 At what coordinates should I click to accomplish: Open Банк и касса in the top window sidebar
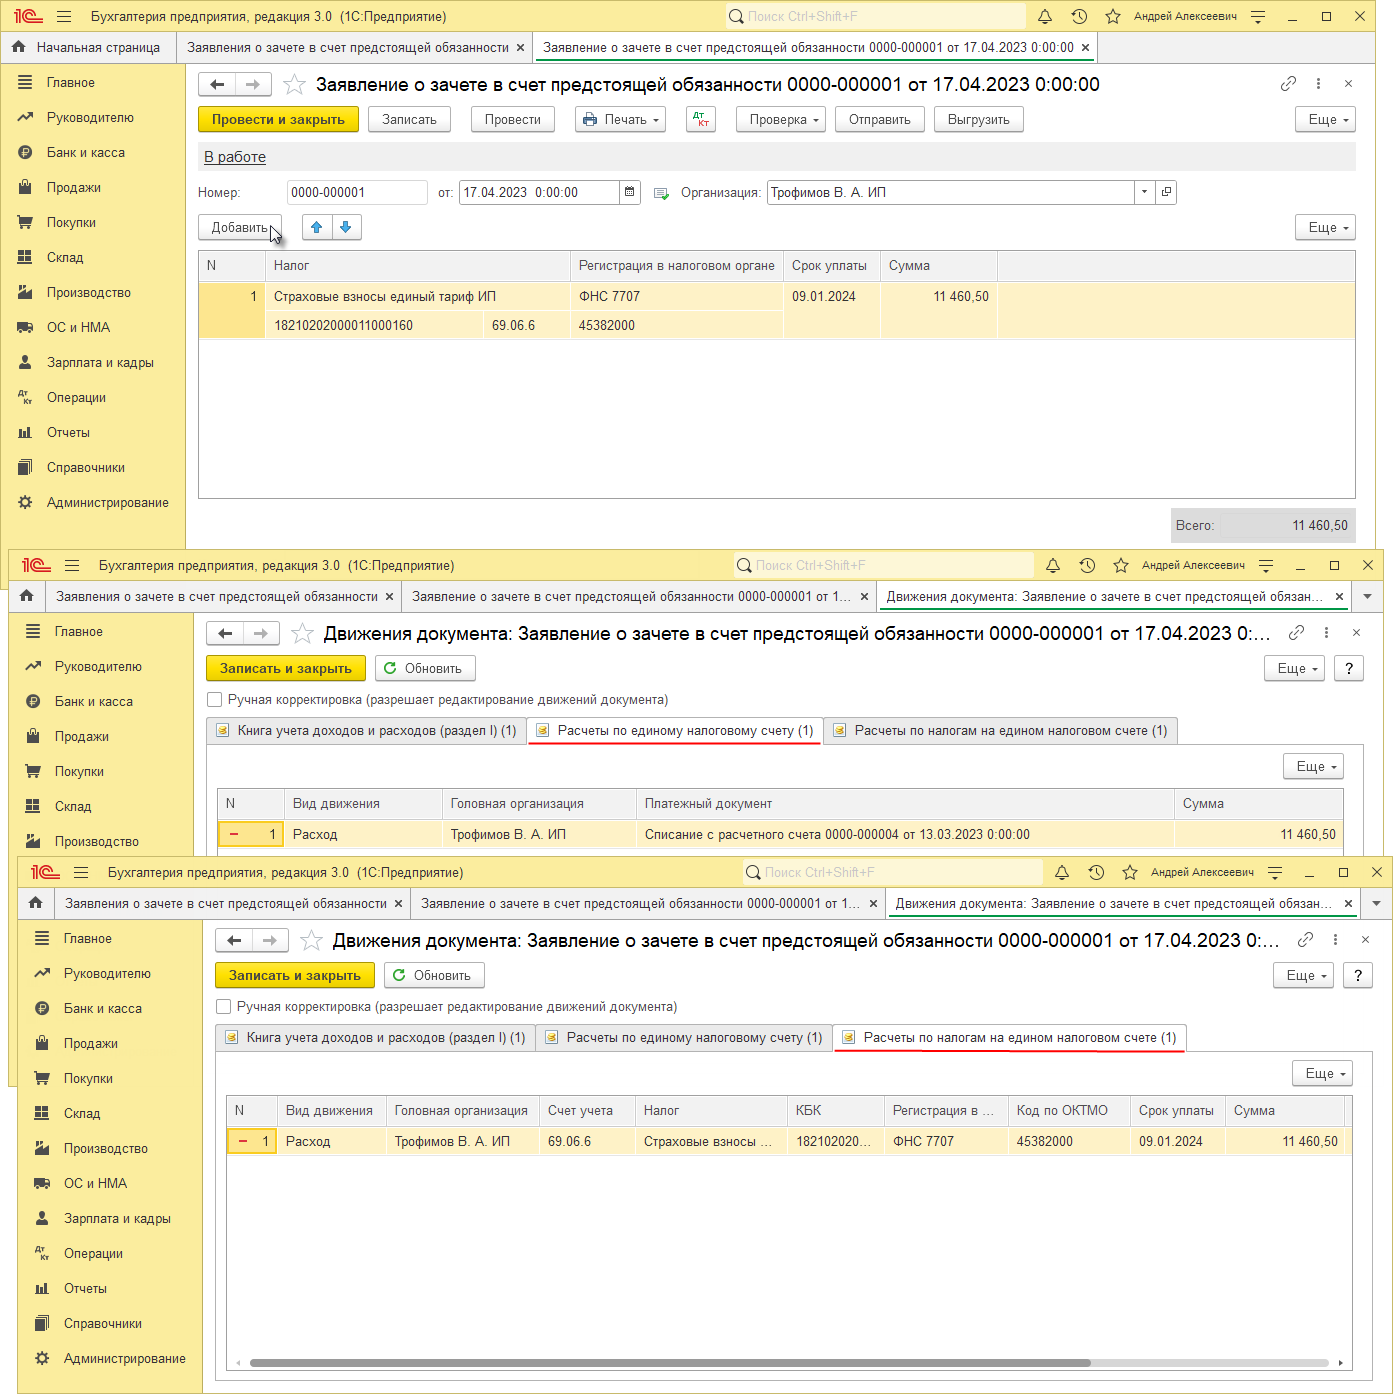click(86, 153)
